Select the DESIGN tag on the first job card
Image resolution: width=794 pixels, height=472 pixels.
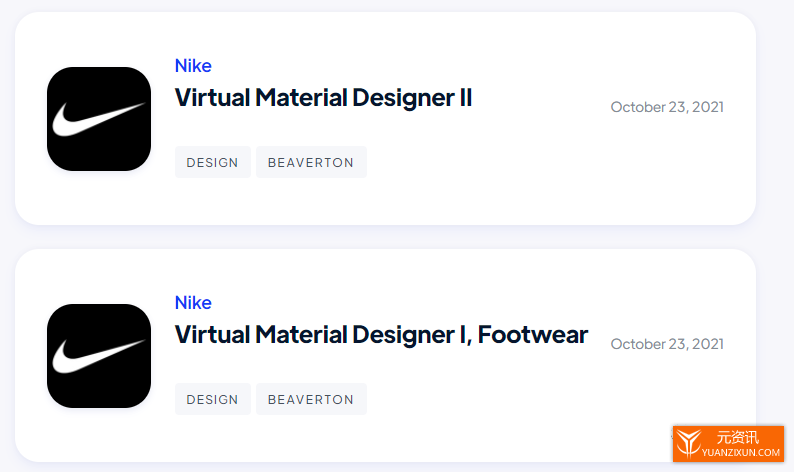213,162
